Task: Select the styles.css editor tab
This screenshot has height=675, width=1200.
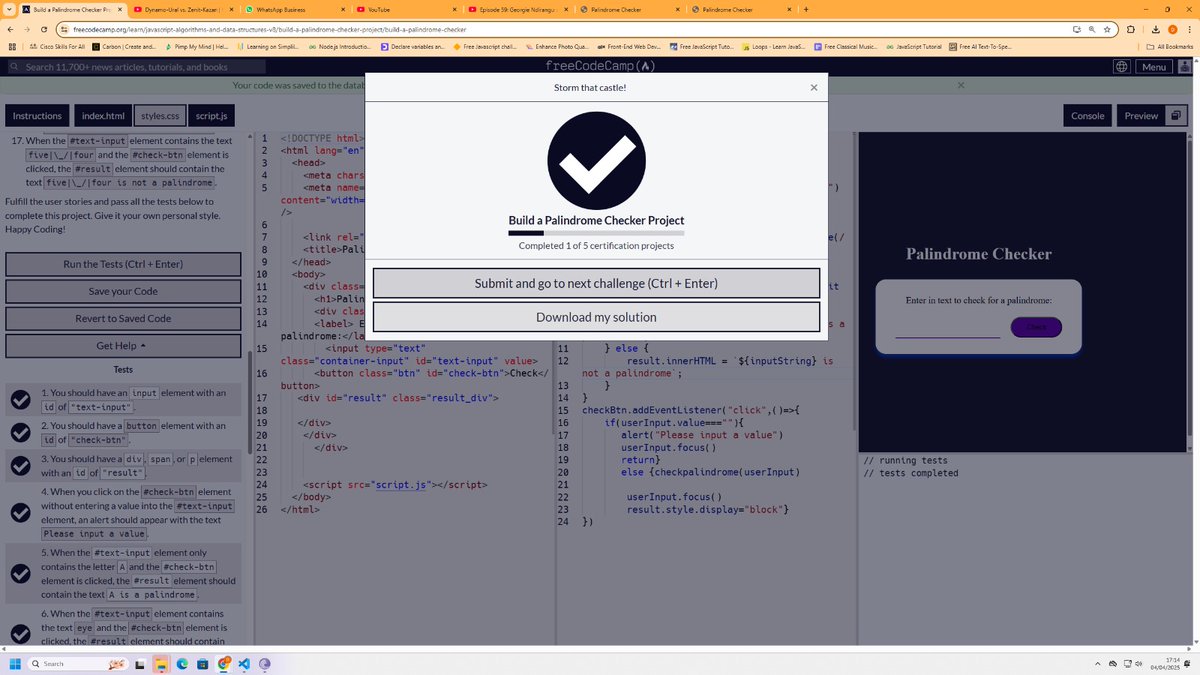Action: coord(160,116)
